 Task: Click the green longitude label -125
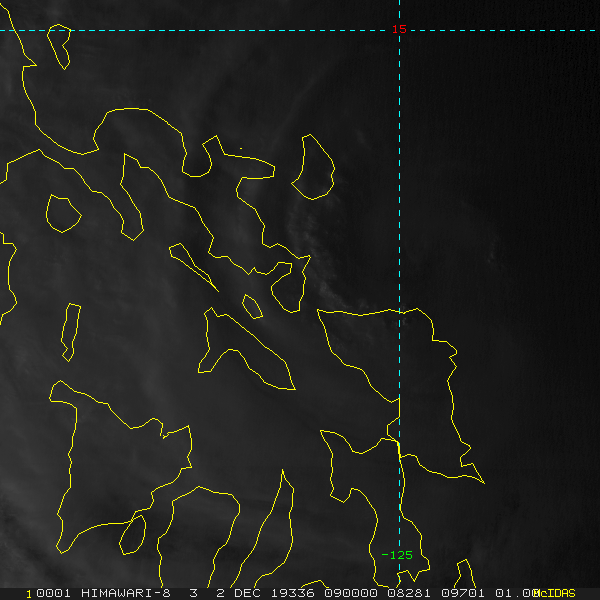coord(397,555)
